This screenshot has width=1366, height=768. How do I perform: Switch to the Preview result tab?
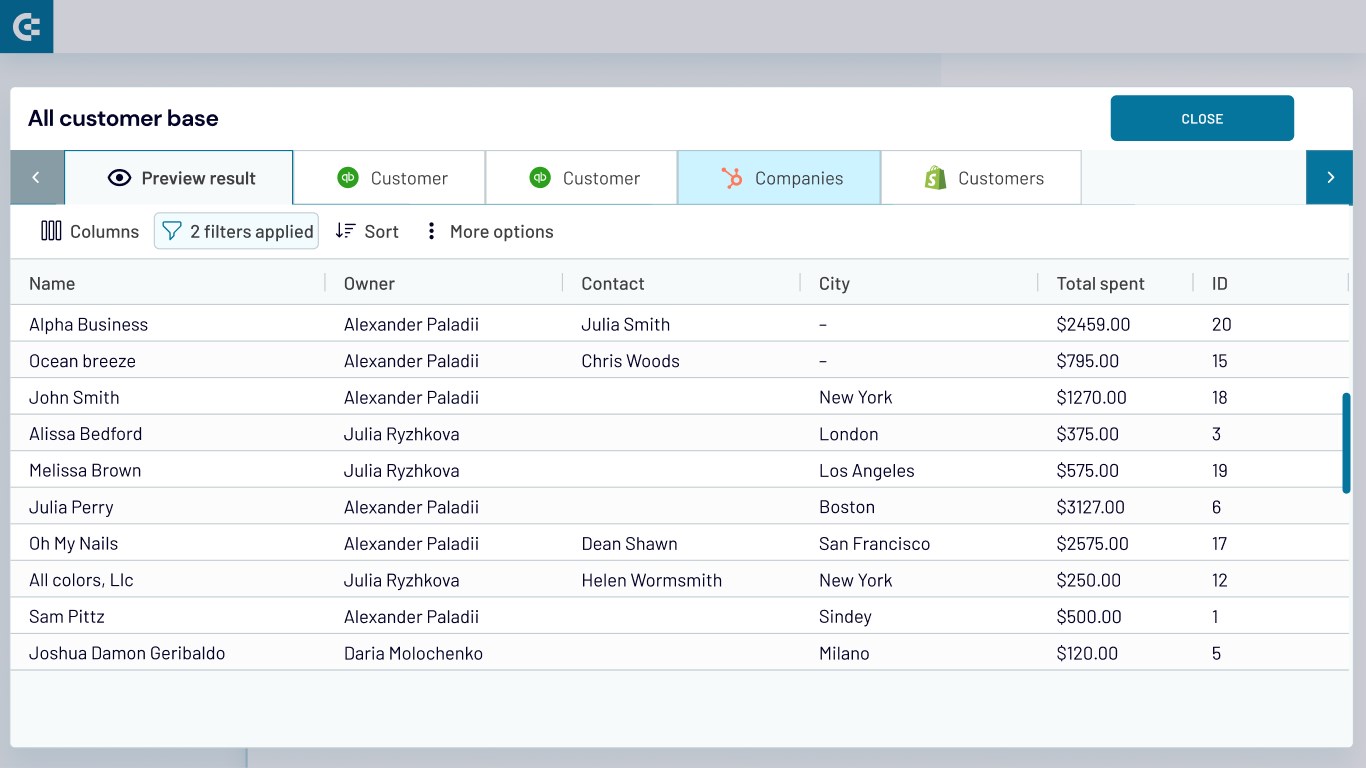pyautogui.click(x=180, y=178)
